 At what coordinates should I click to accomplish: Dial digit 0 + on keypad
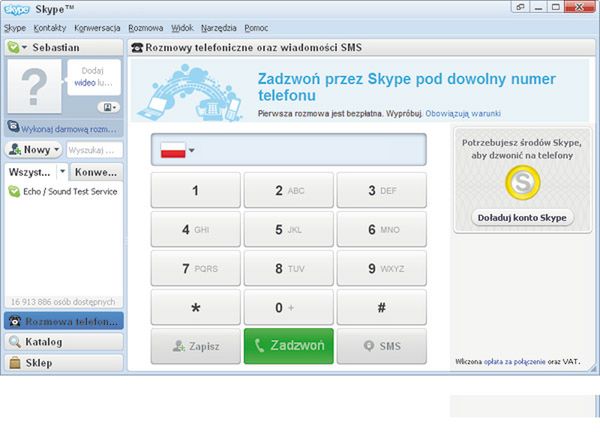289,307
